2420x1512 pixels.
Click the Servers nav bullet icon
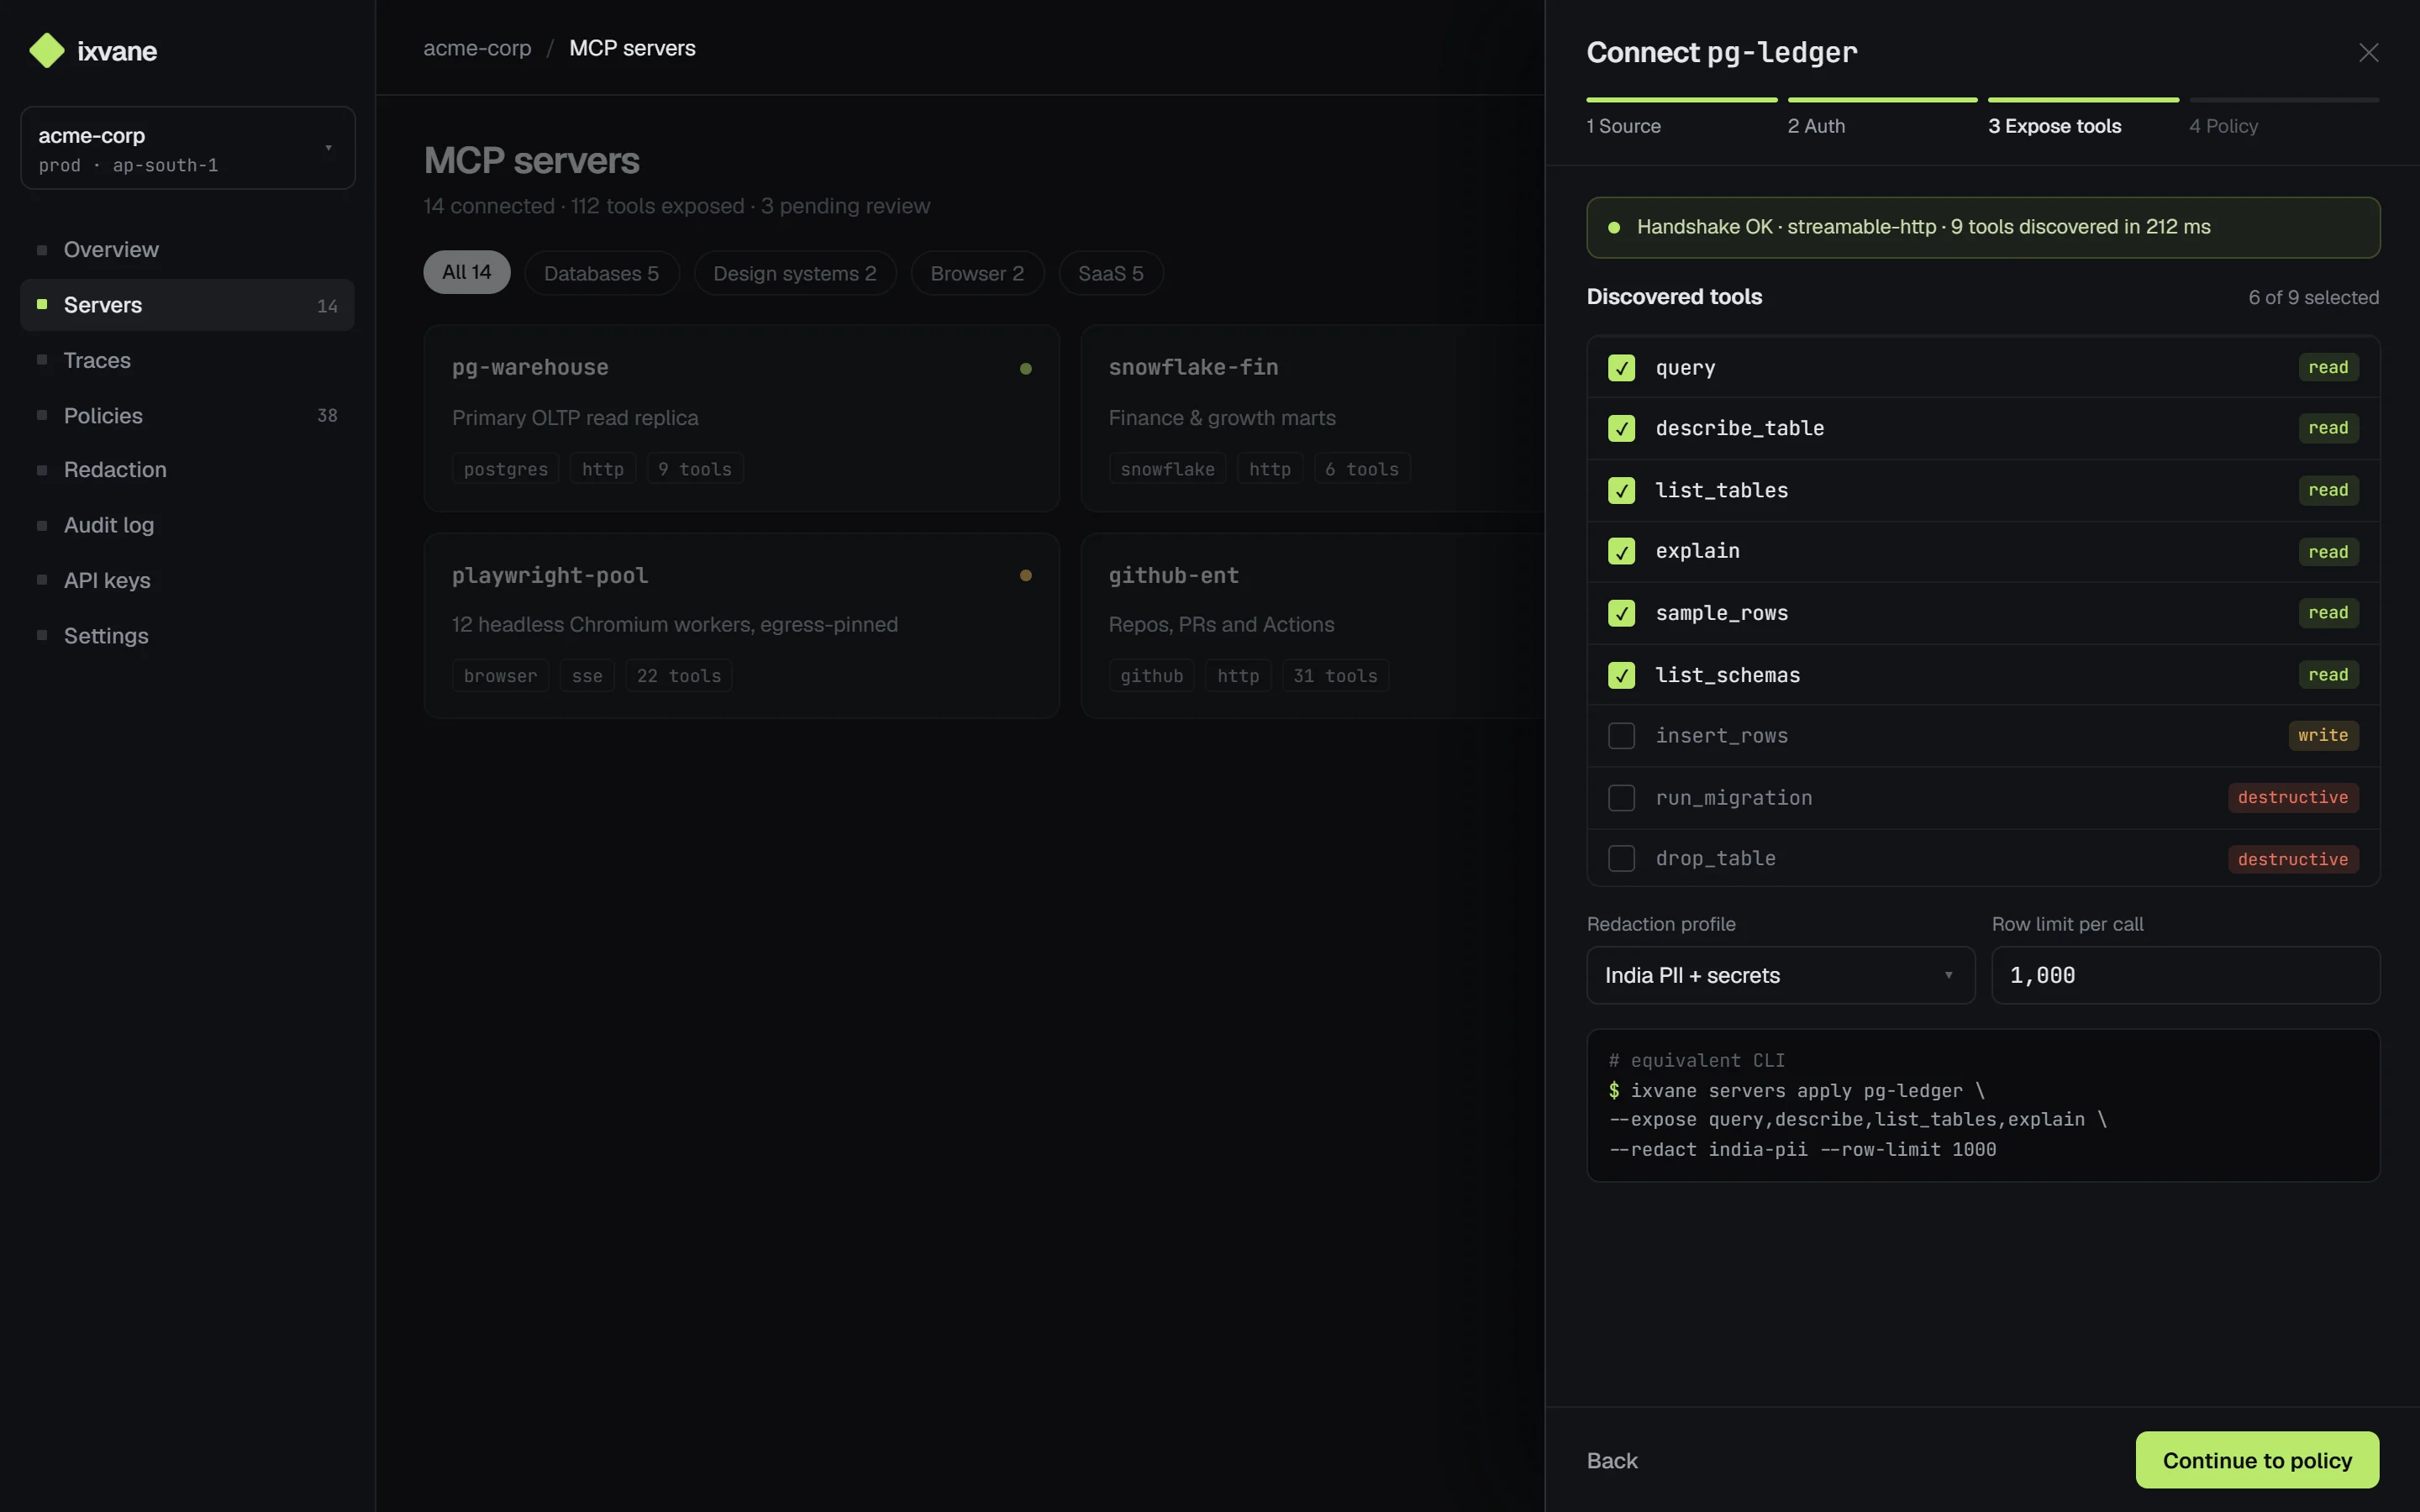[x=42, y=304]
